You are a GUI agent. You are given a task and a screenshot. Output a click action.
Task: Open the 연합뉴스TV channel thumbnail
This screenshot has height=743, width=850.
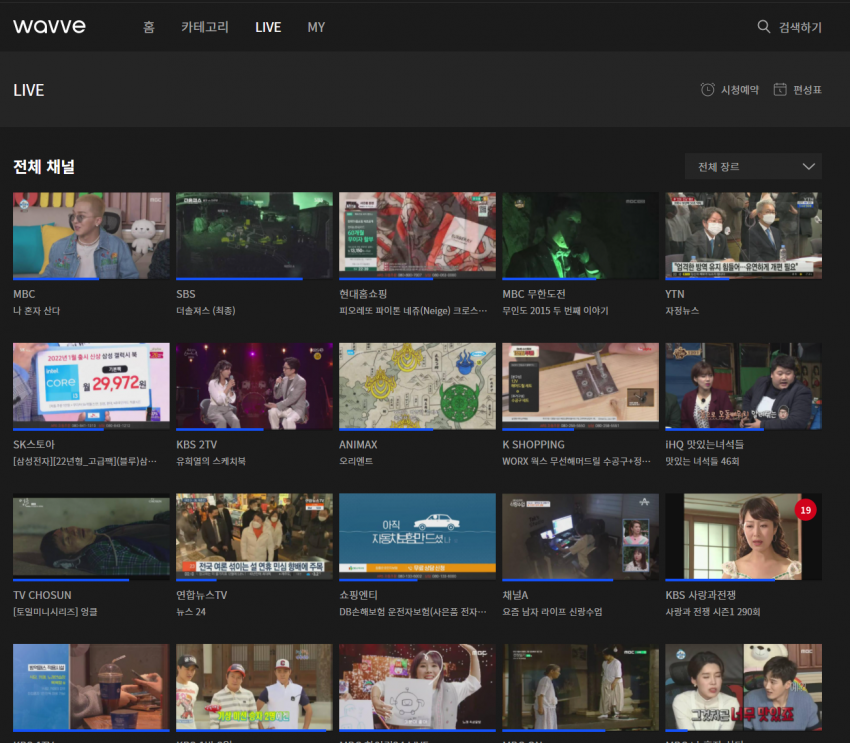pyautogui.click(x=254, y=537)
